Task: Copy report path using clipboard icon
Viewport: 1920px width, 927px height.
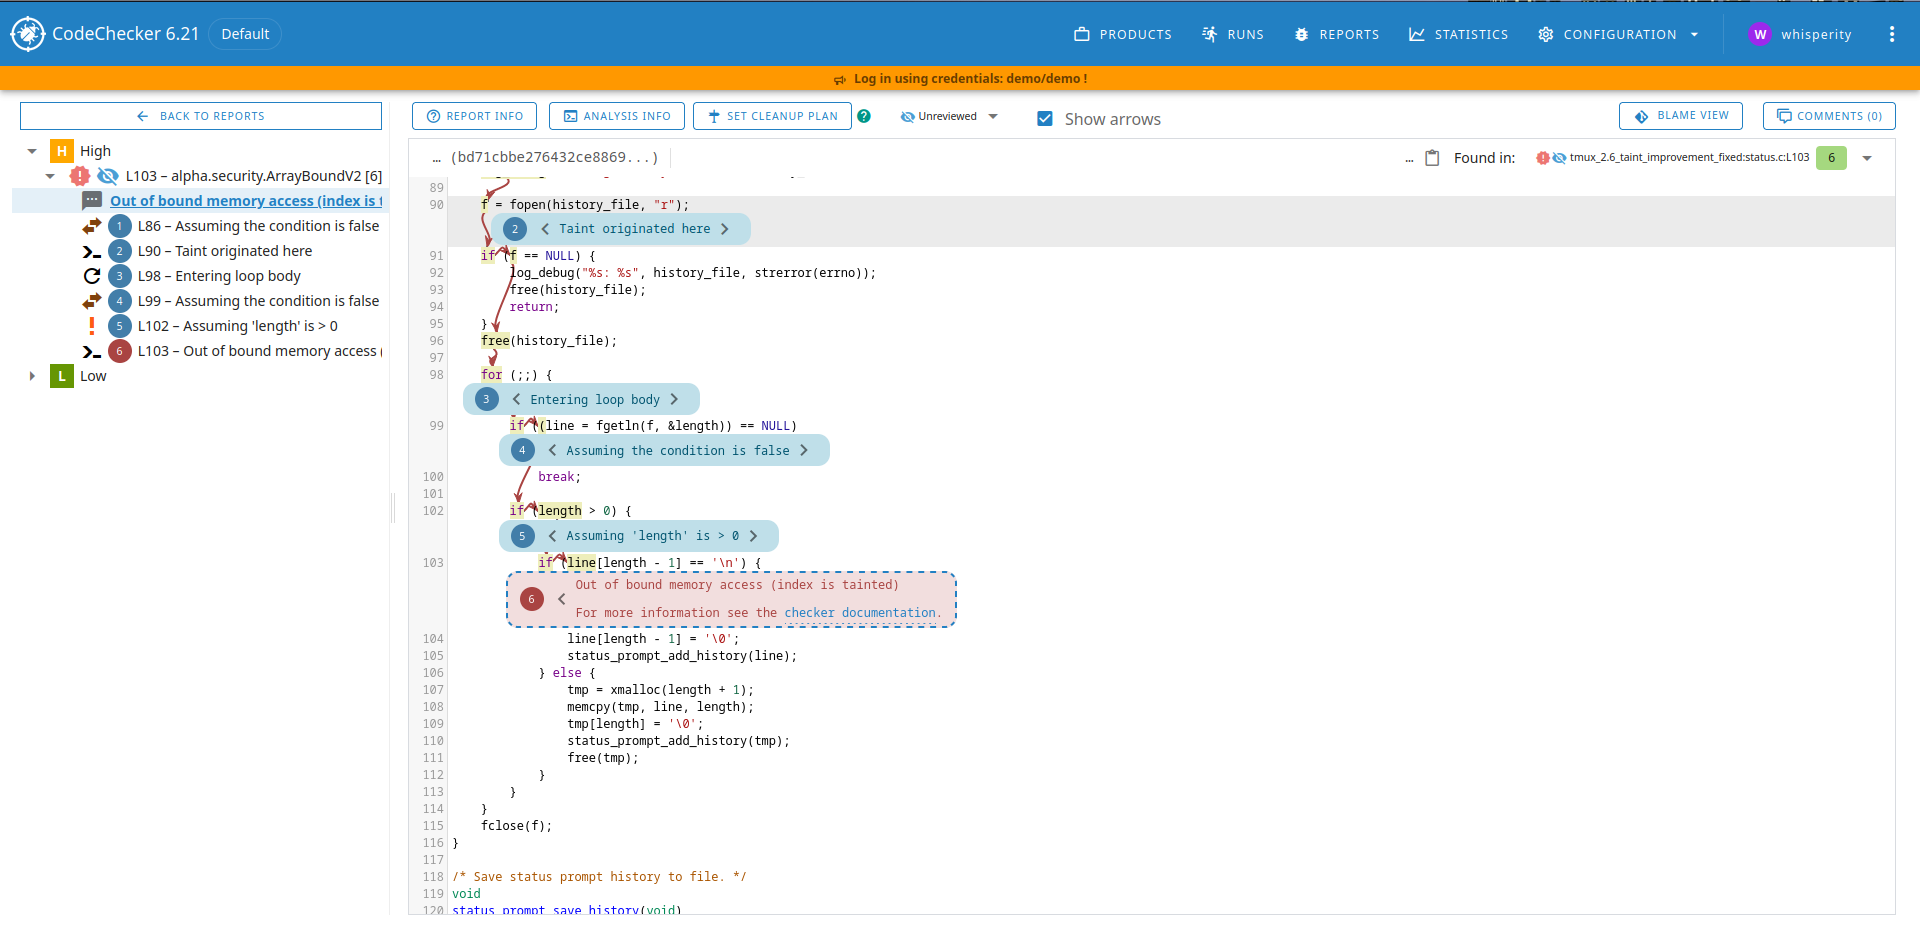Action: tap(1434, 157)
